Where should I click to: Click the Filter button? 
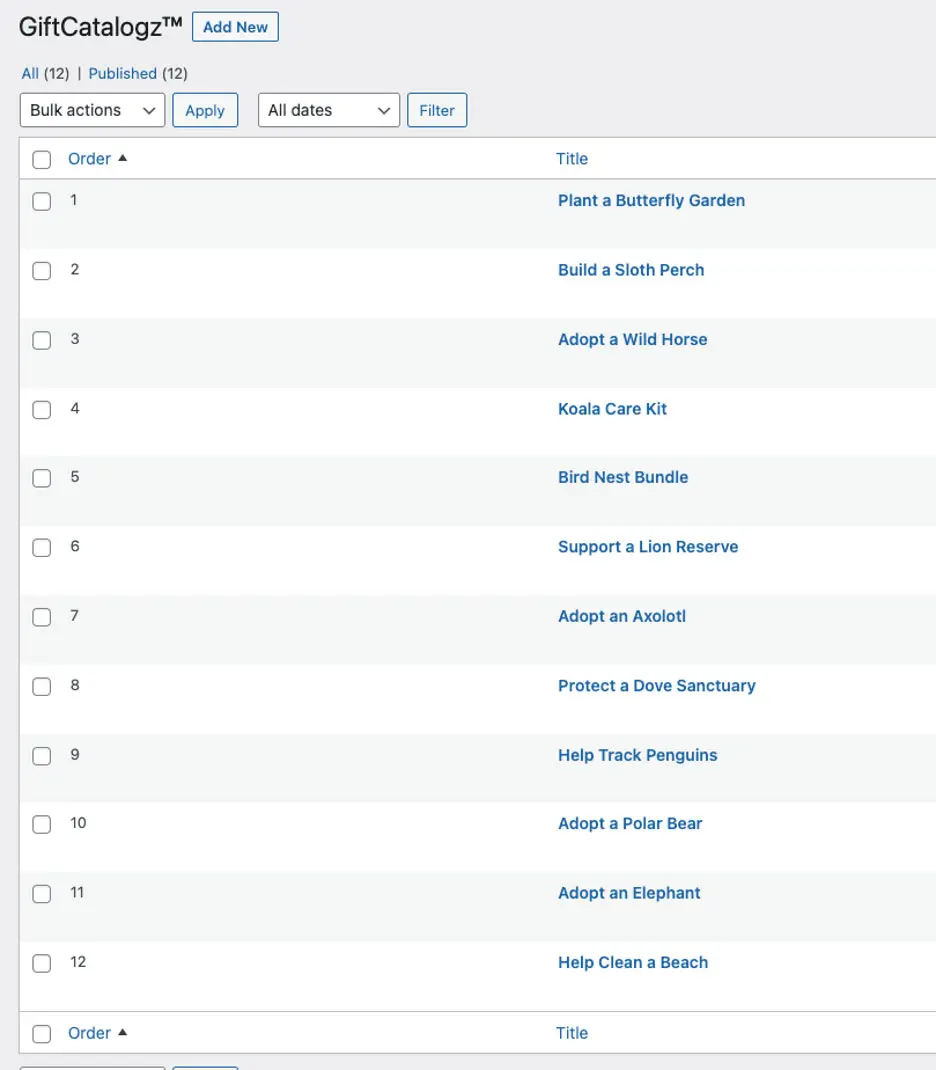point(437,110)
